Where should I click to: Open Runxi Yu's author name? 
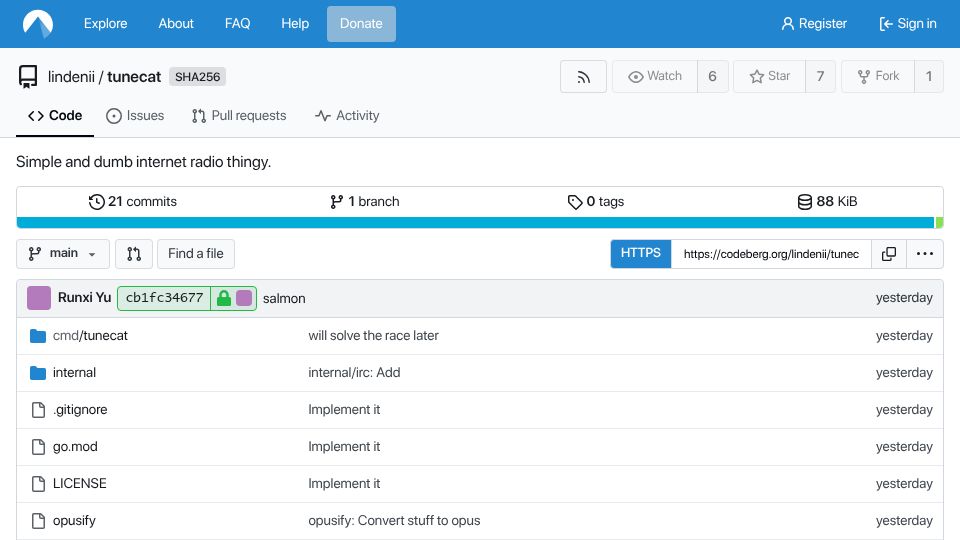click(x=84, y=298)
